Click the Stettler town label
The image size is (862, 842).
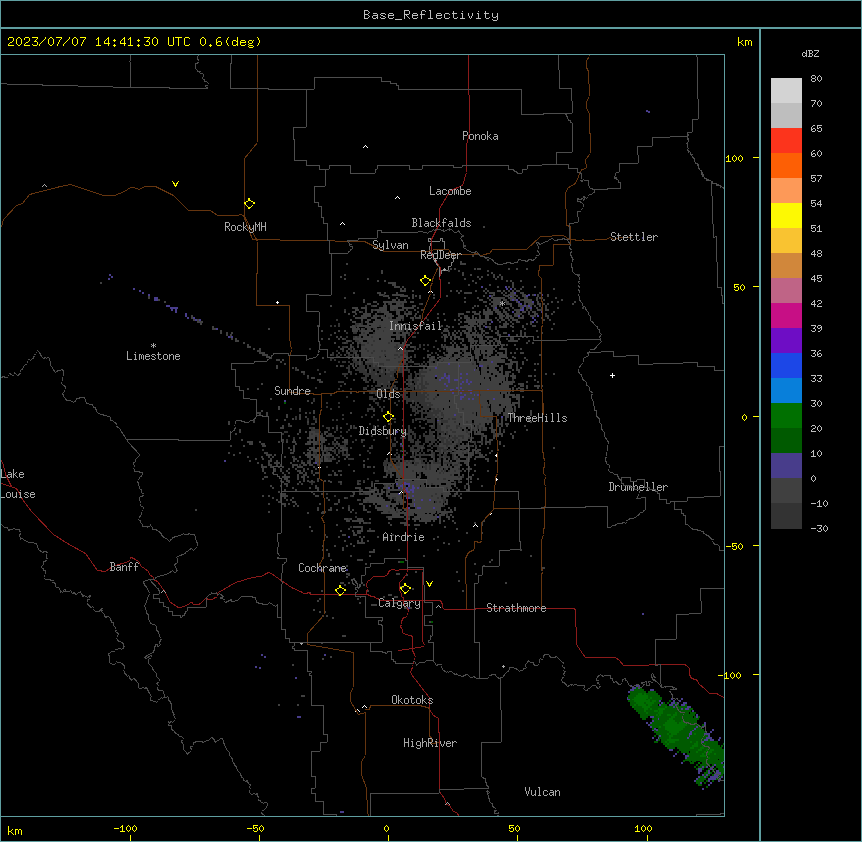634,237
